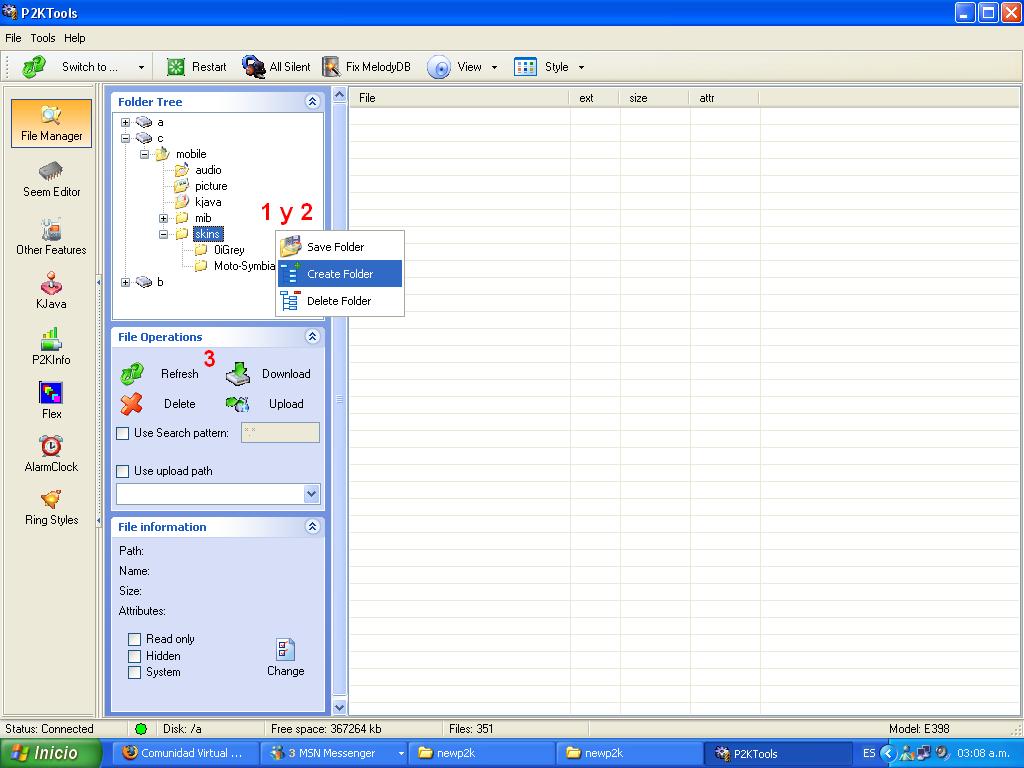
Task: Click the View disc icon
Action: (439, 67)
